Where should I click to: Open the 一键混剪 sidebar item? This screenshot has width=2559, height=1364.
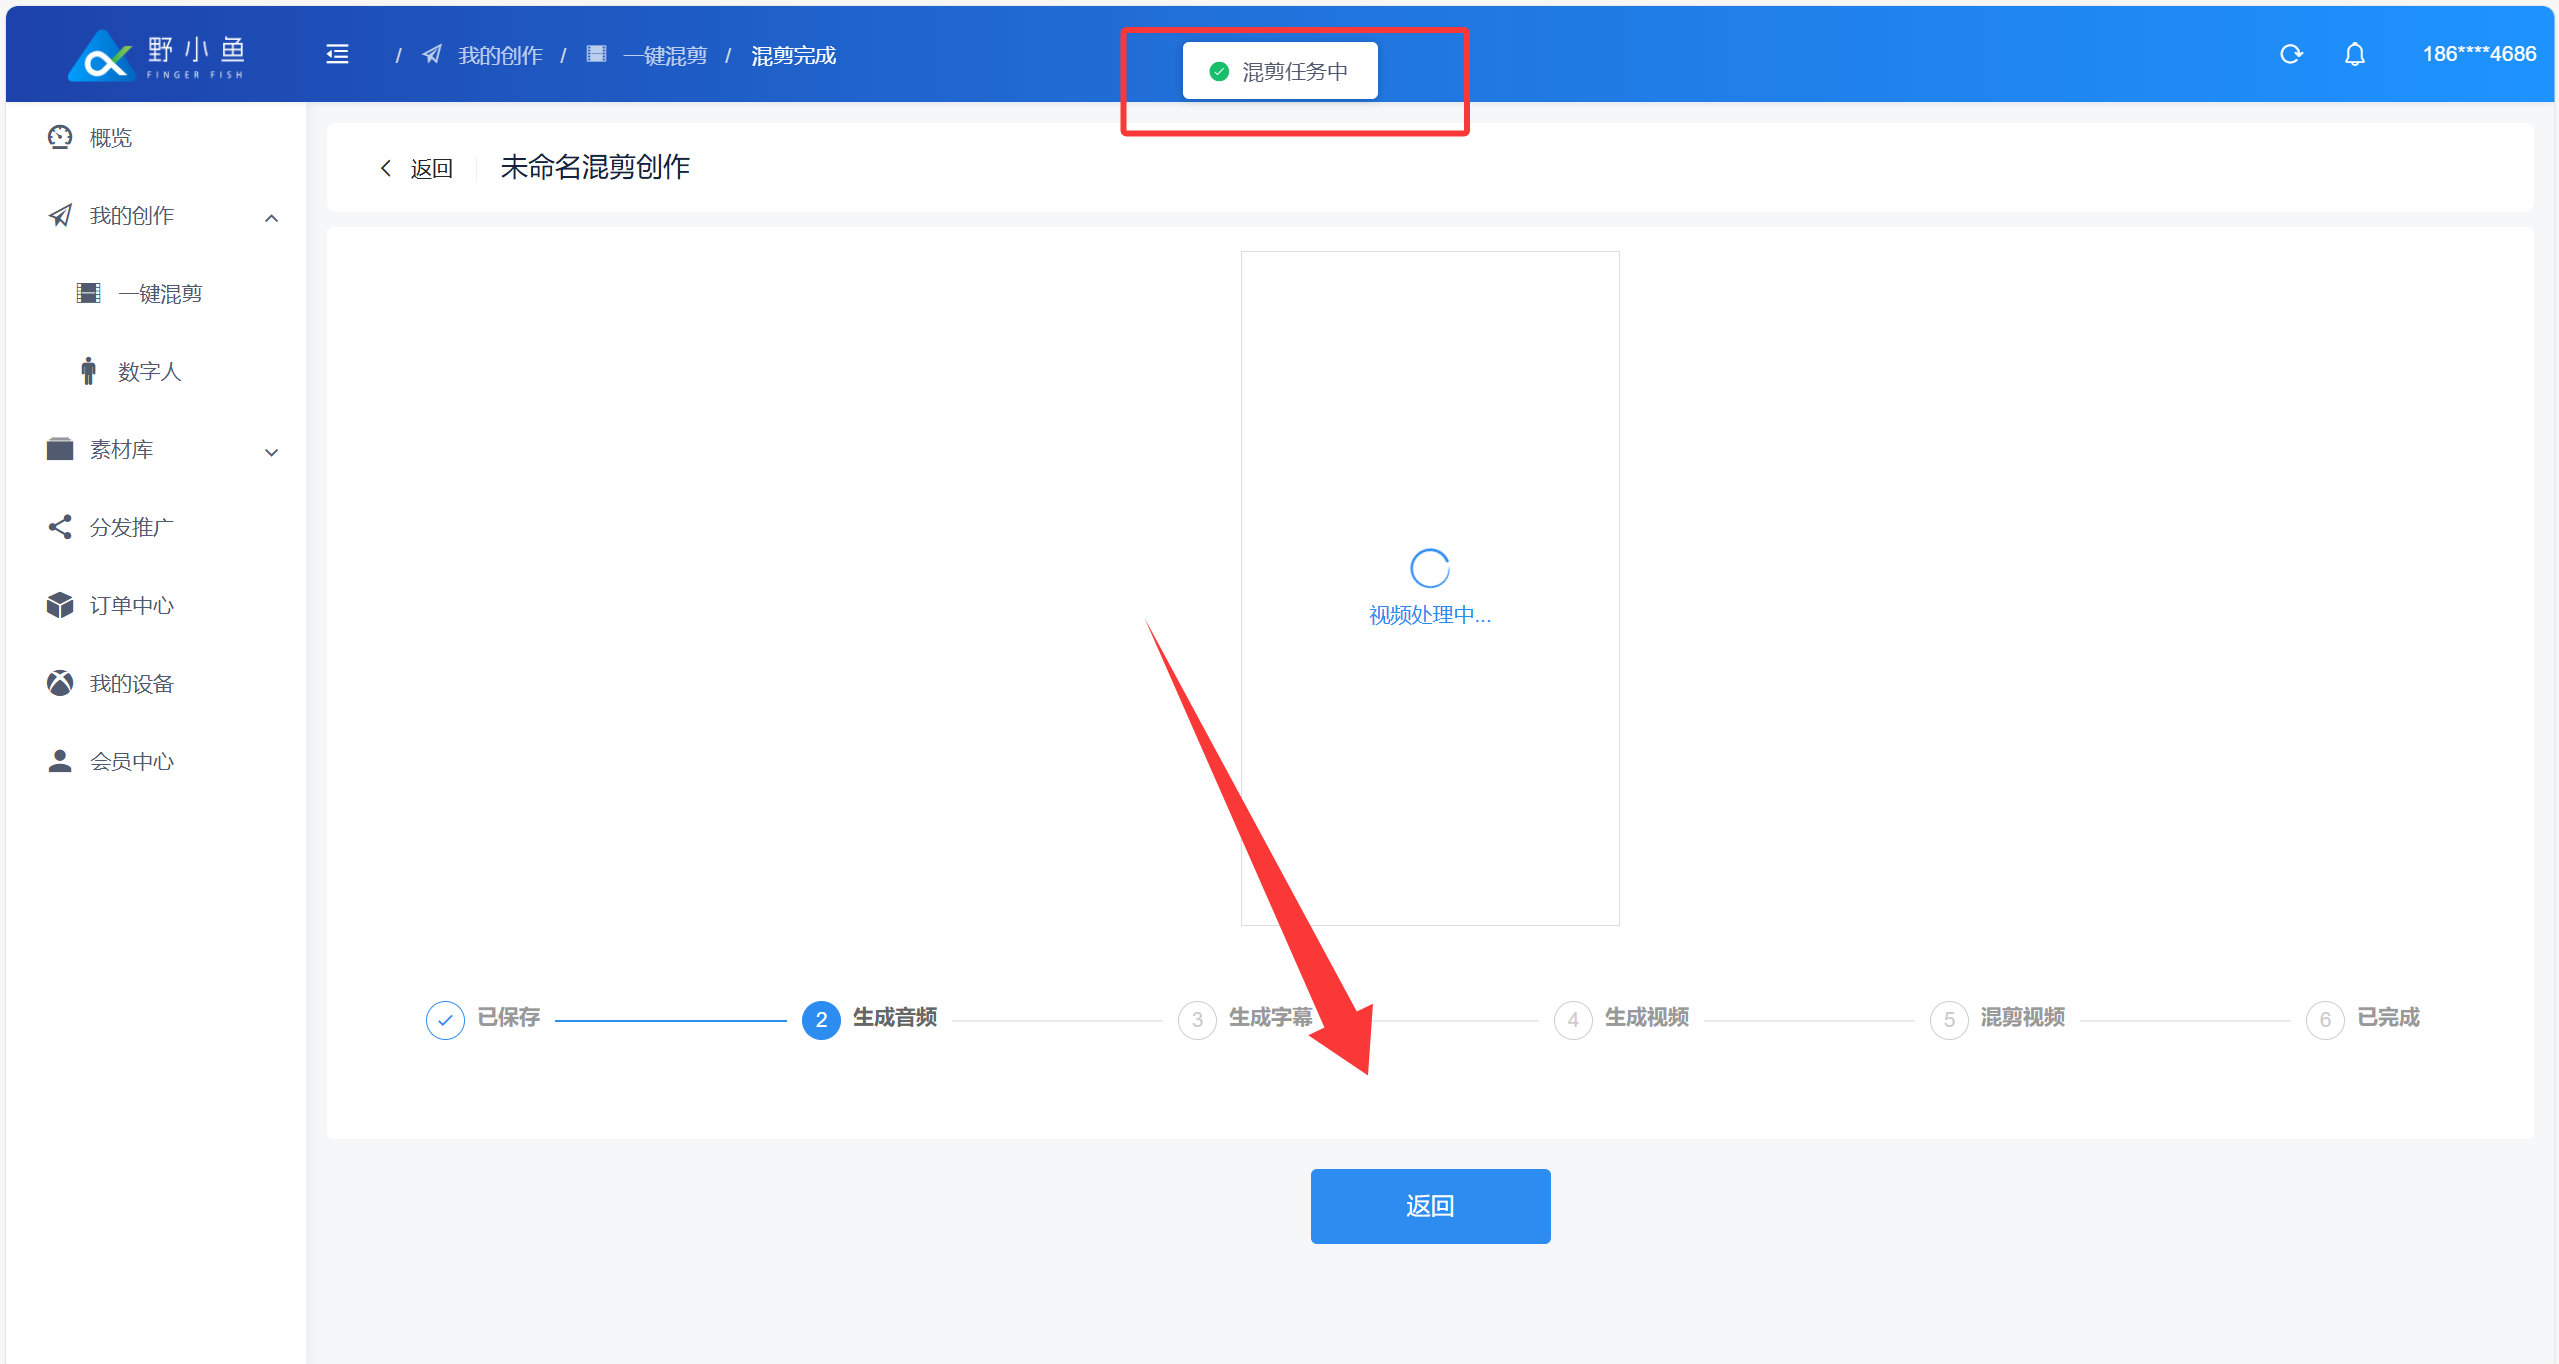(x=160, y=293)
